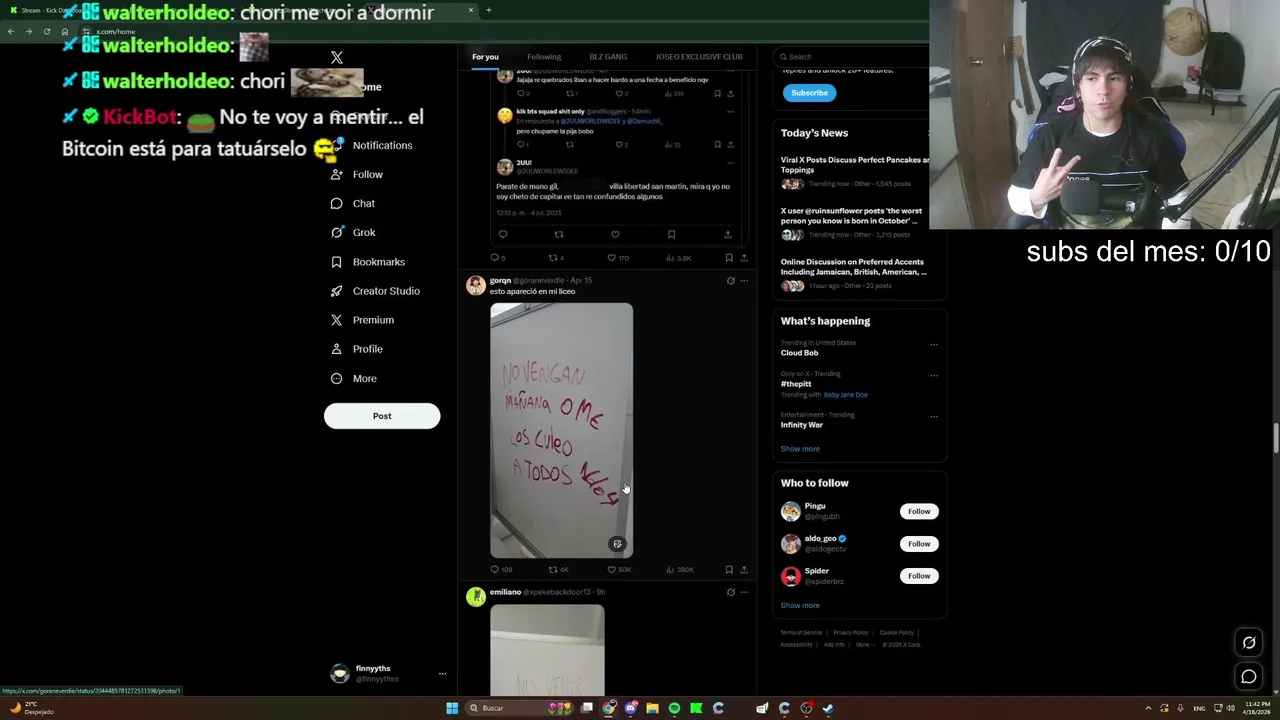Open Bookmarks in the left sidebar
This screenshot has height=720, width=1280.
coord(367,262)
